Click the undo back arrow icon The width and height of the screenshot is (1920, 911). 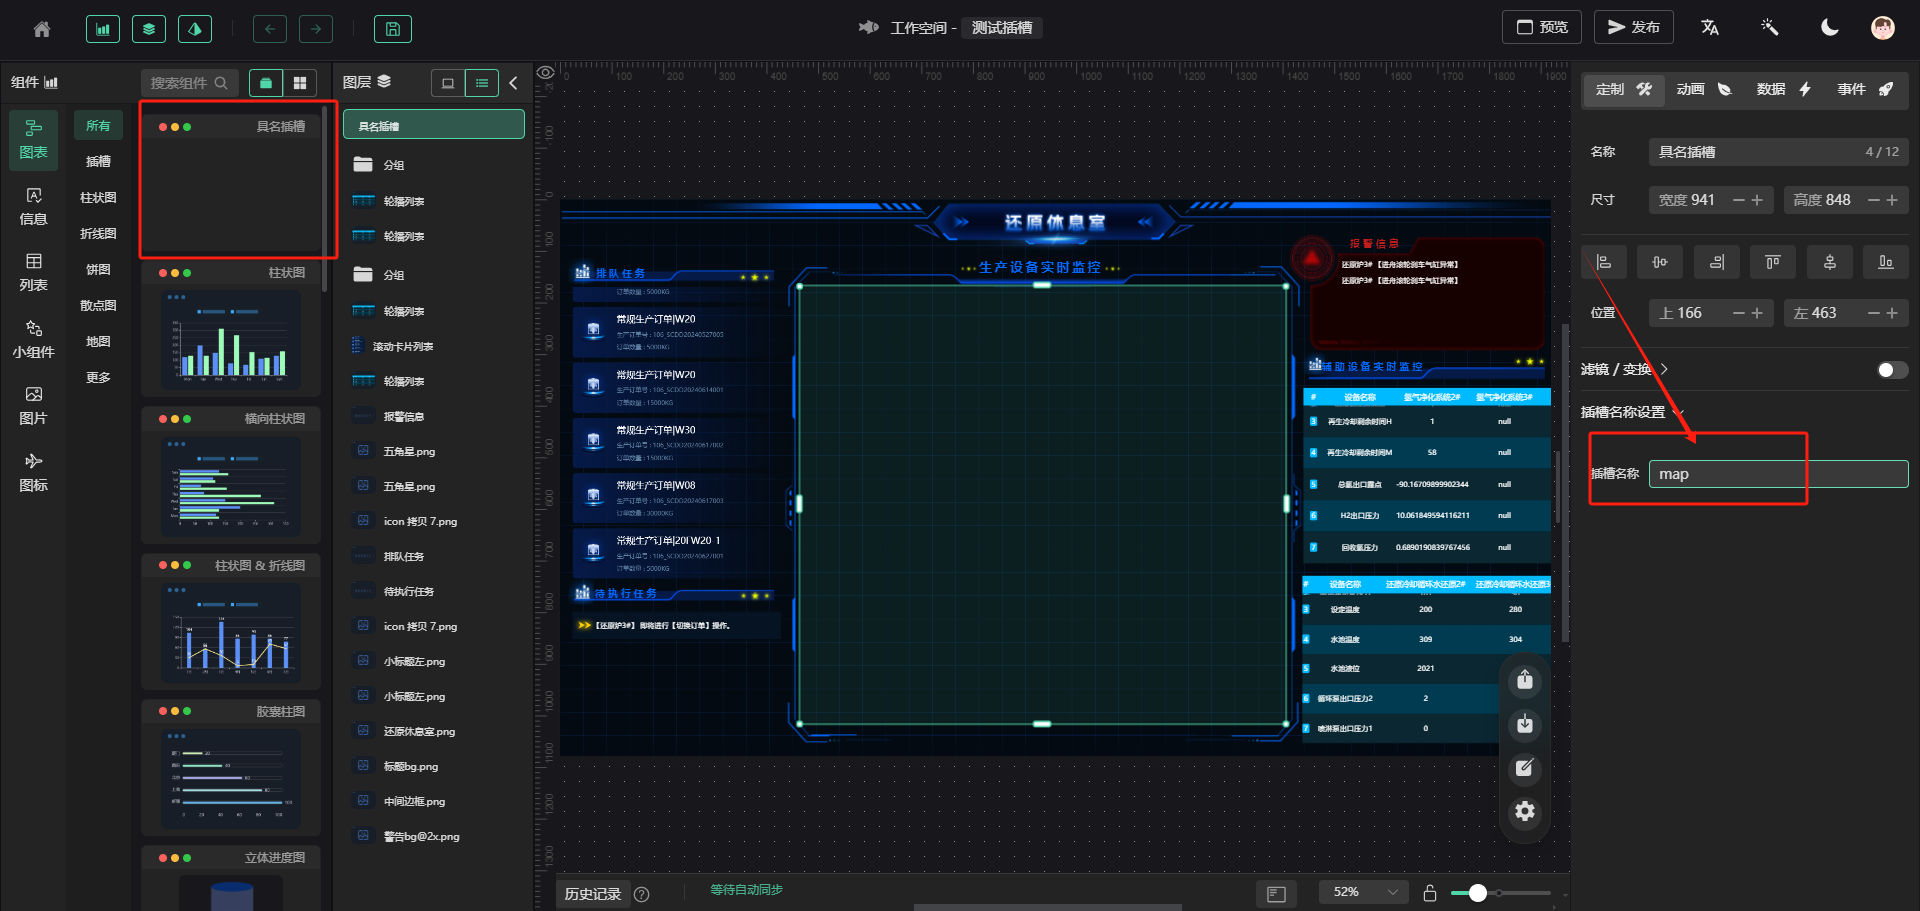tap(270, 29)
